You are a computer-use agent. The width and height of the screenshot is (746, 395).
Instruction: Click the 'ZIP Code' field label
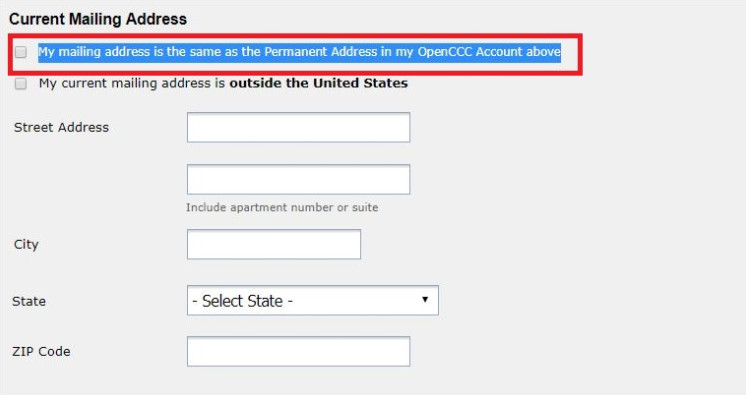(x=41, y=352)
